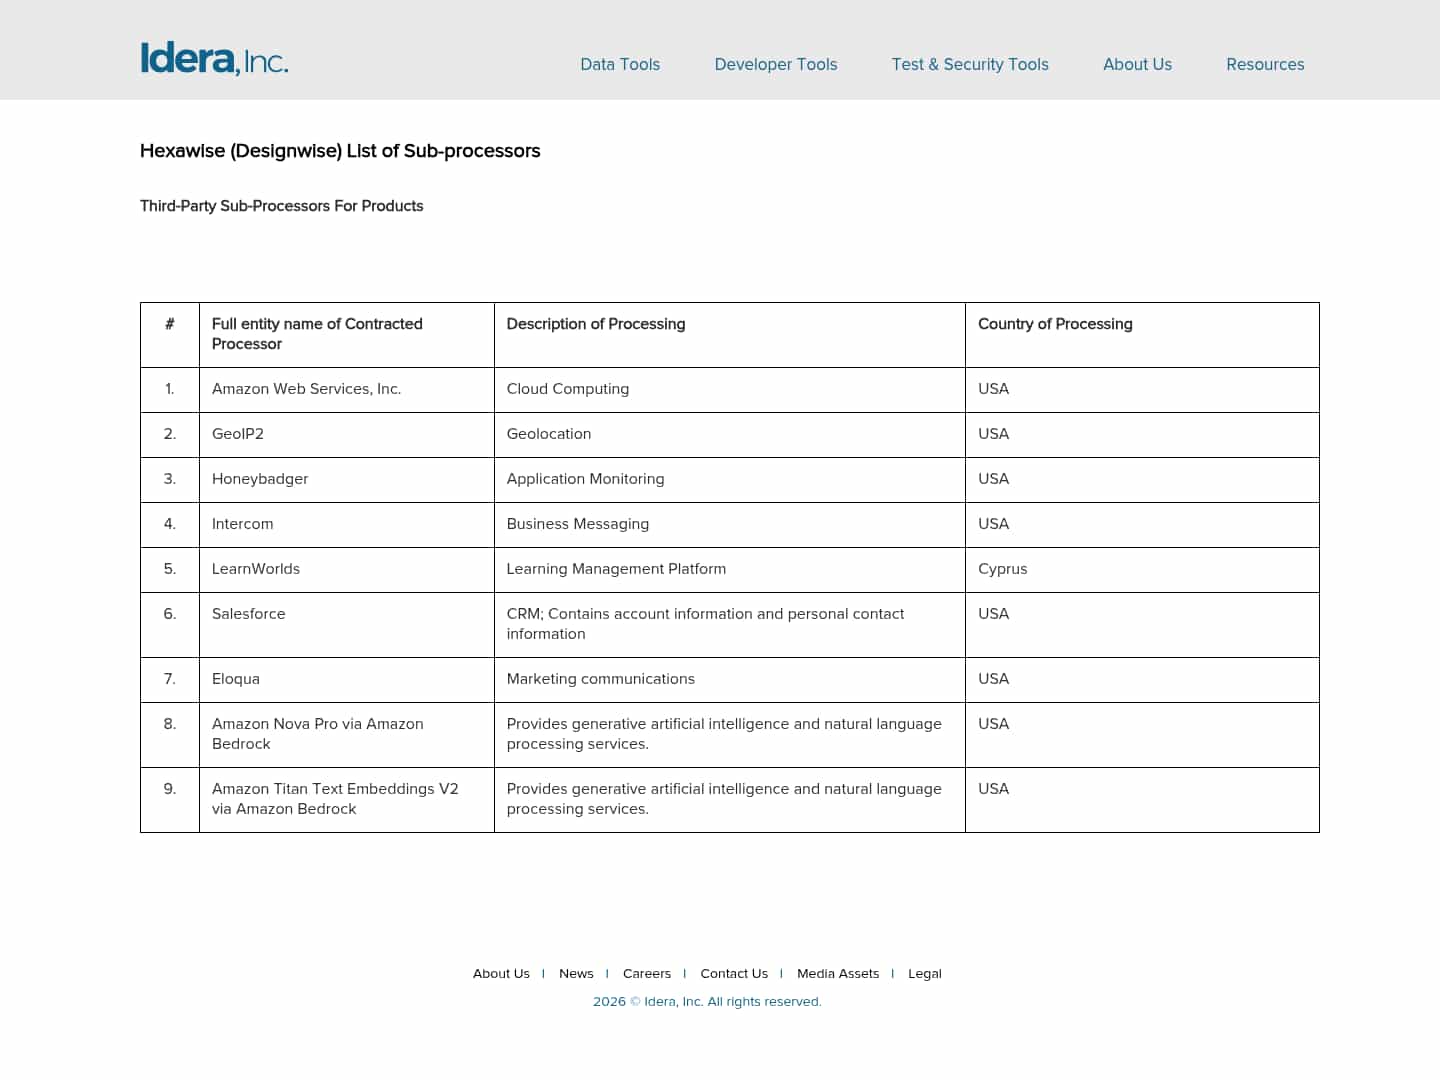Open the Careers page

tap(647, 973)
